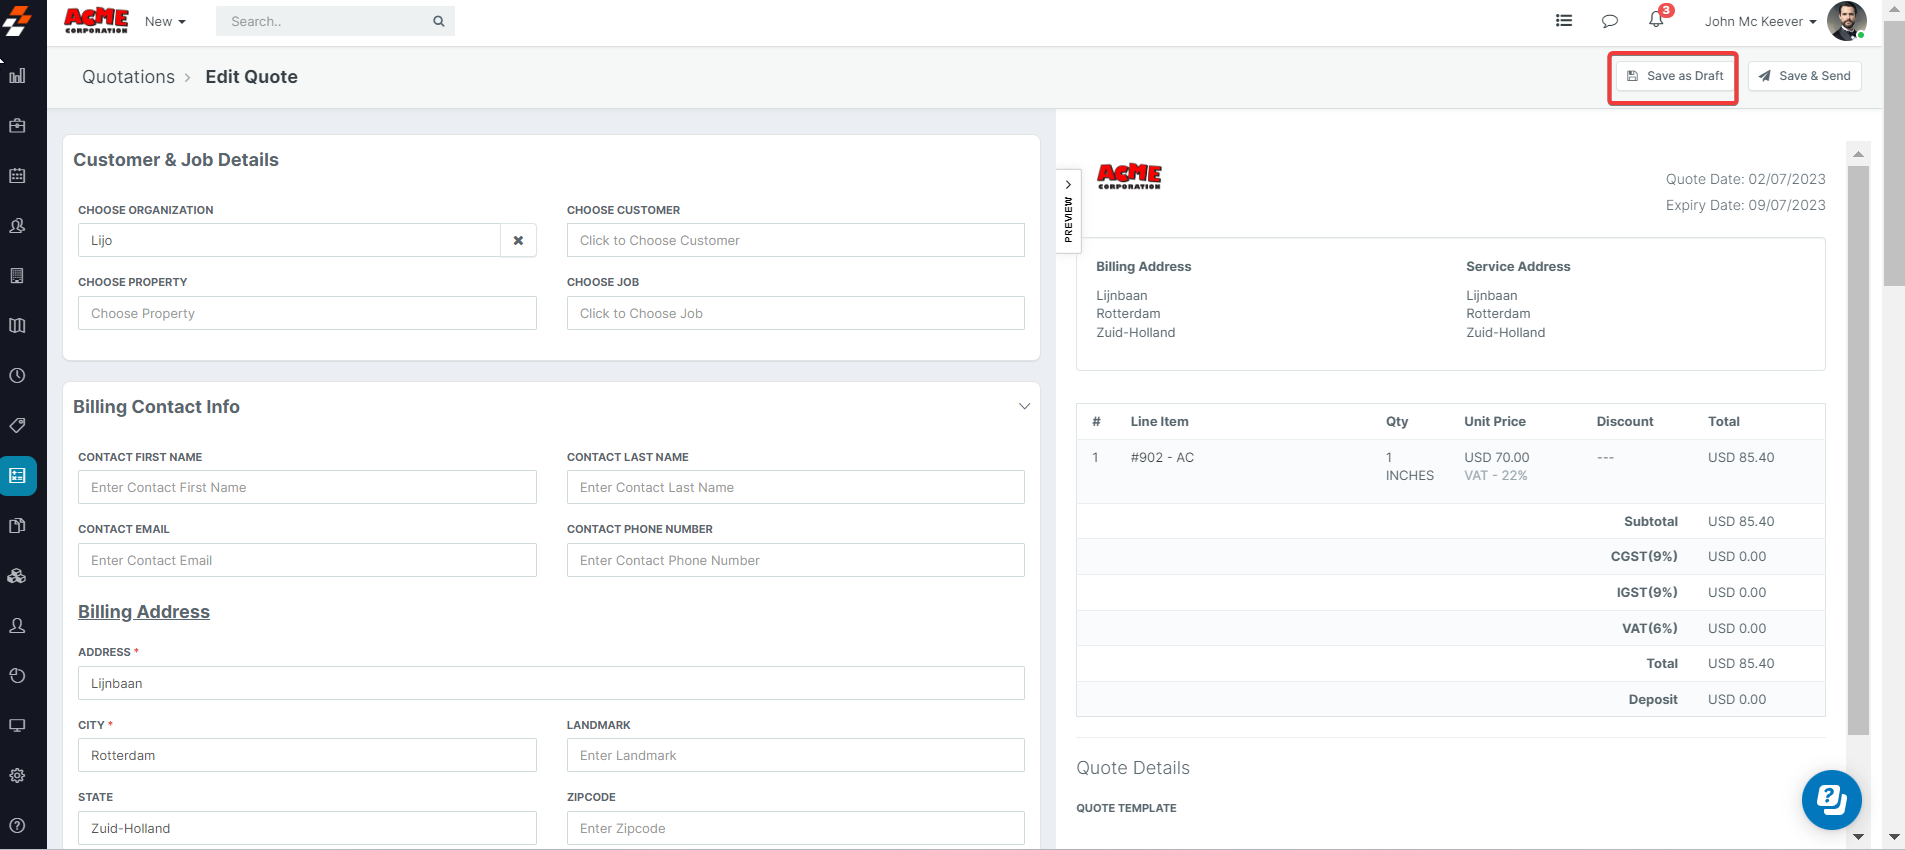Focus the Contact Phone Number field
This screenshot has height=850, width=1905.
click(x=796, y=560)
